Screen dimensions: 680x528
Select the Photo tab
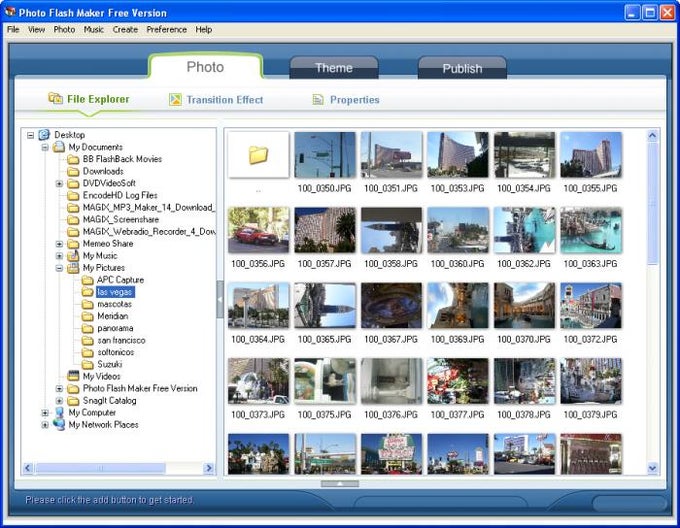(205, 67)
